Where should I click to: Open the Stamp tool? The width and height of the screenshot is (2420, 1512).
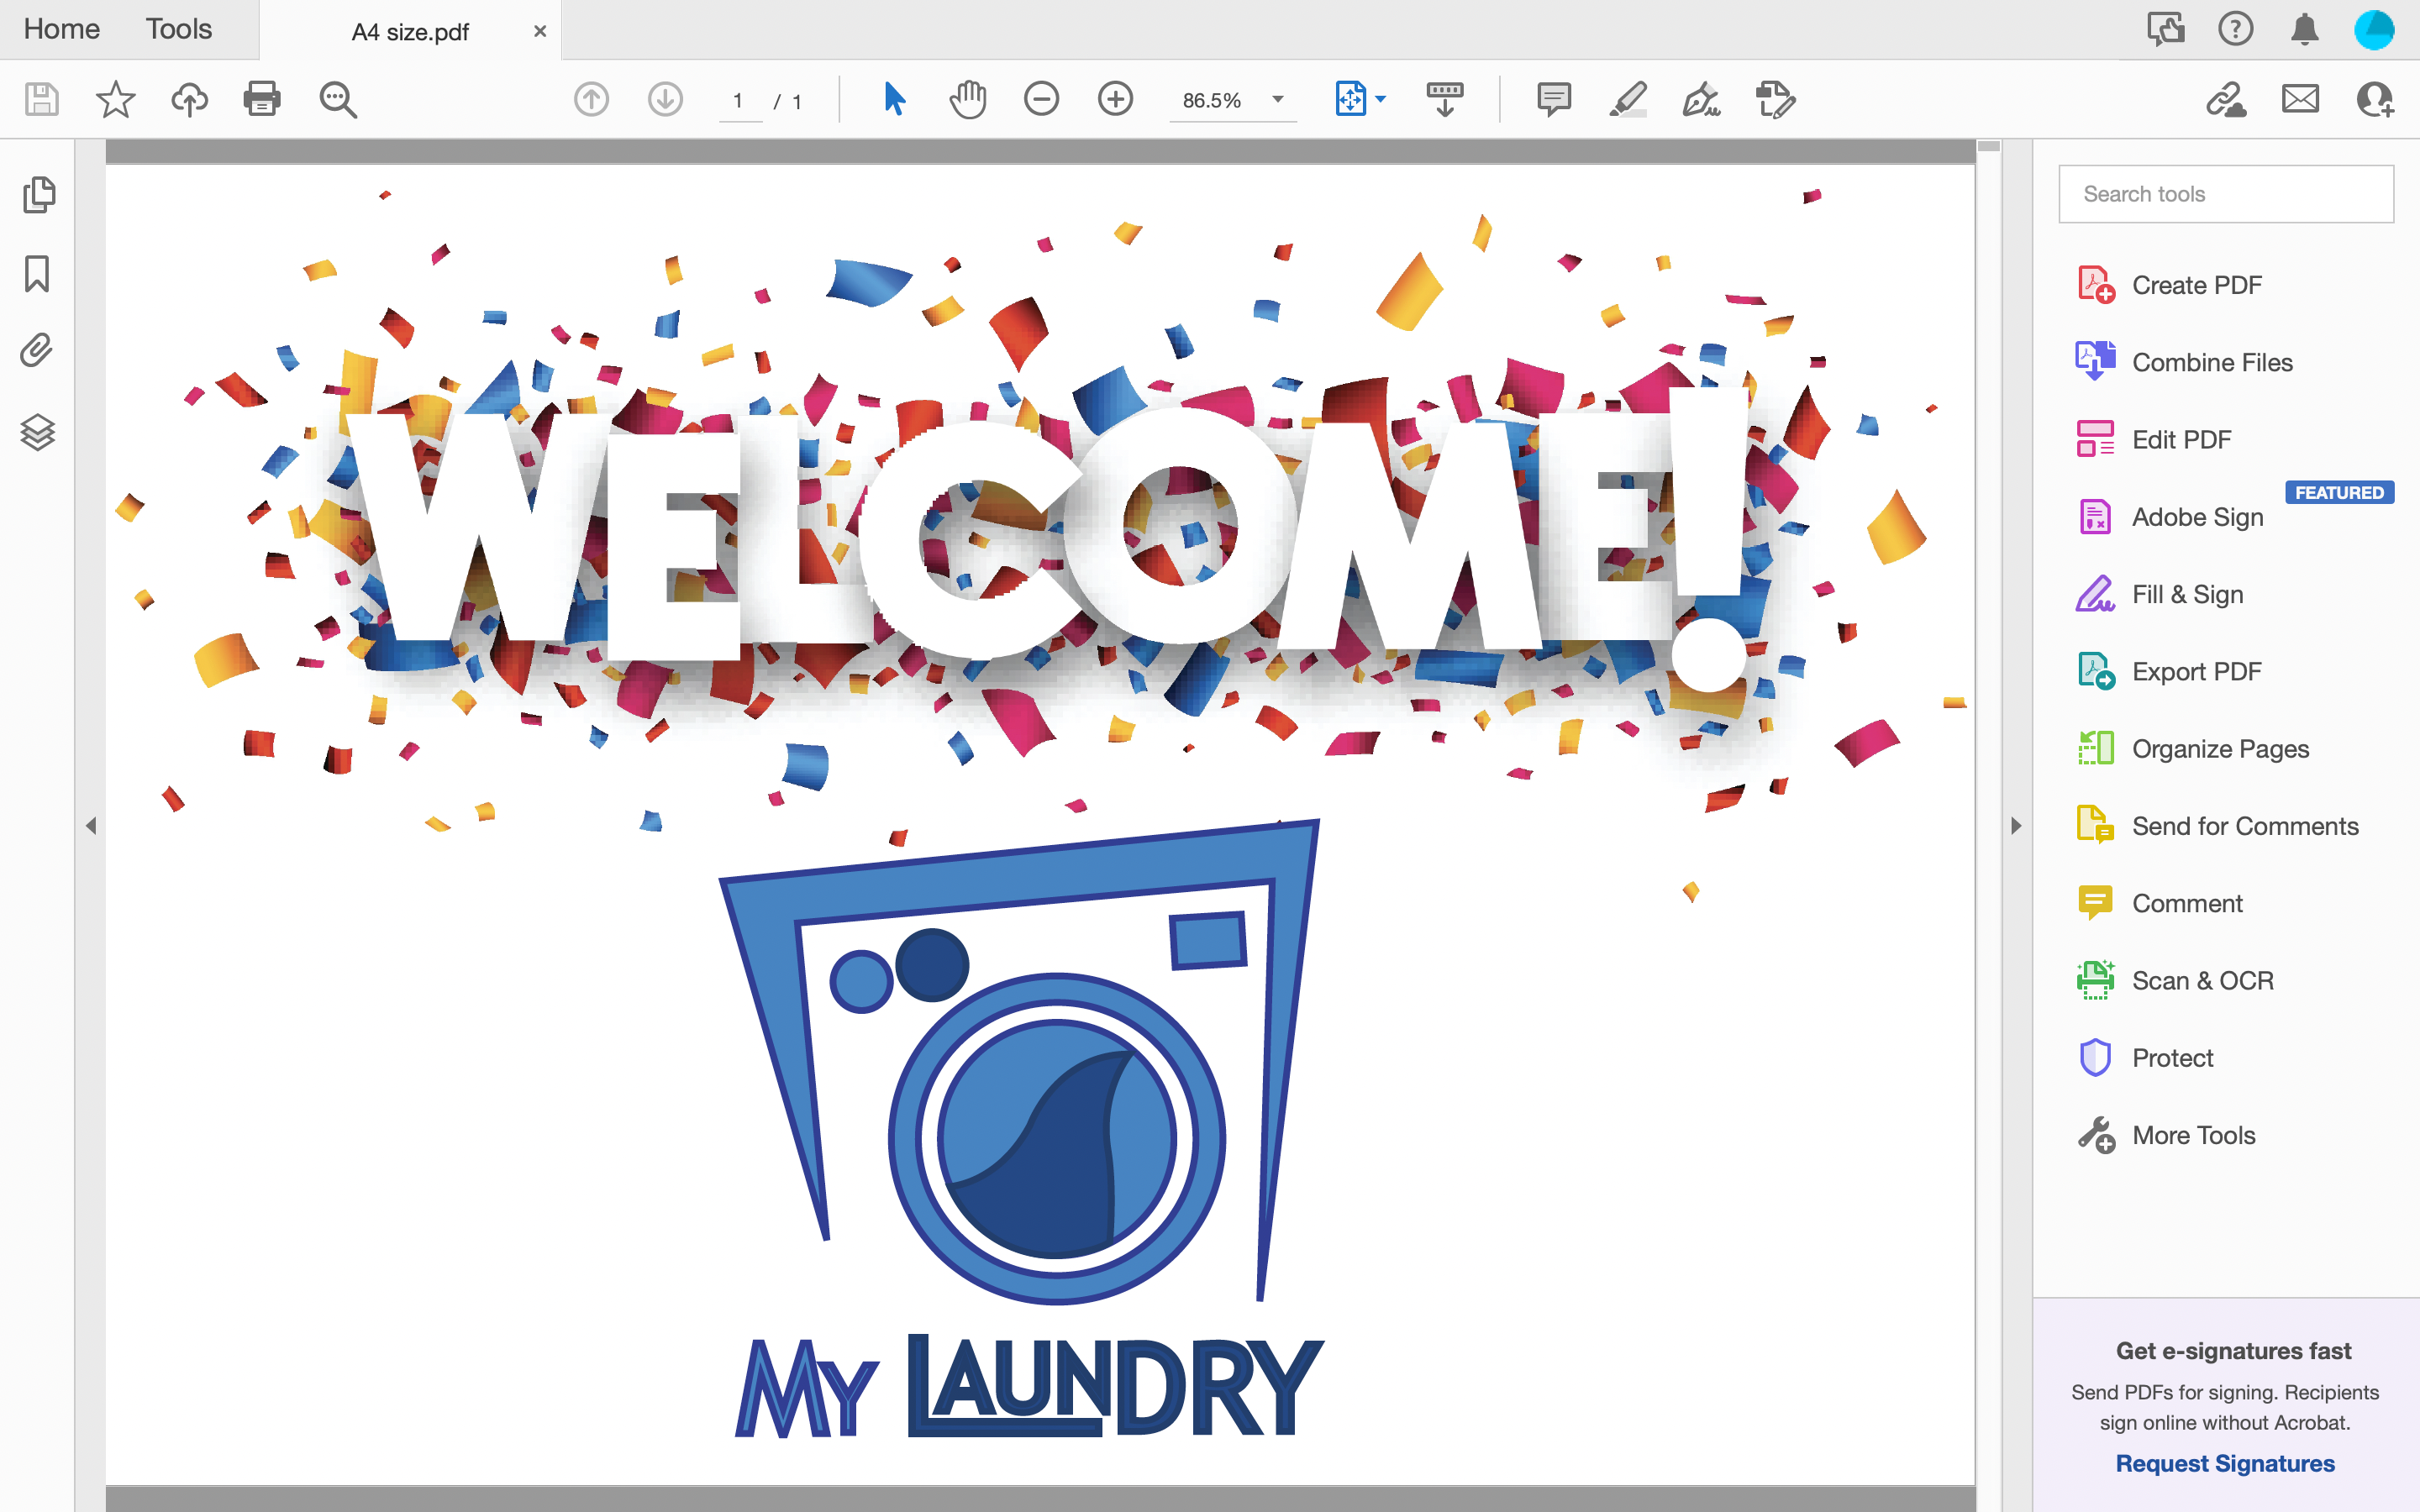1776,99
